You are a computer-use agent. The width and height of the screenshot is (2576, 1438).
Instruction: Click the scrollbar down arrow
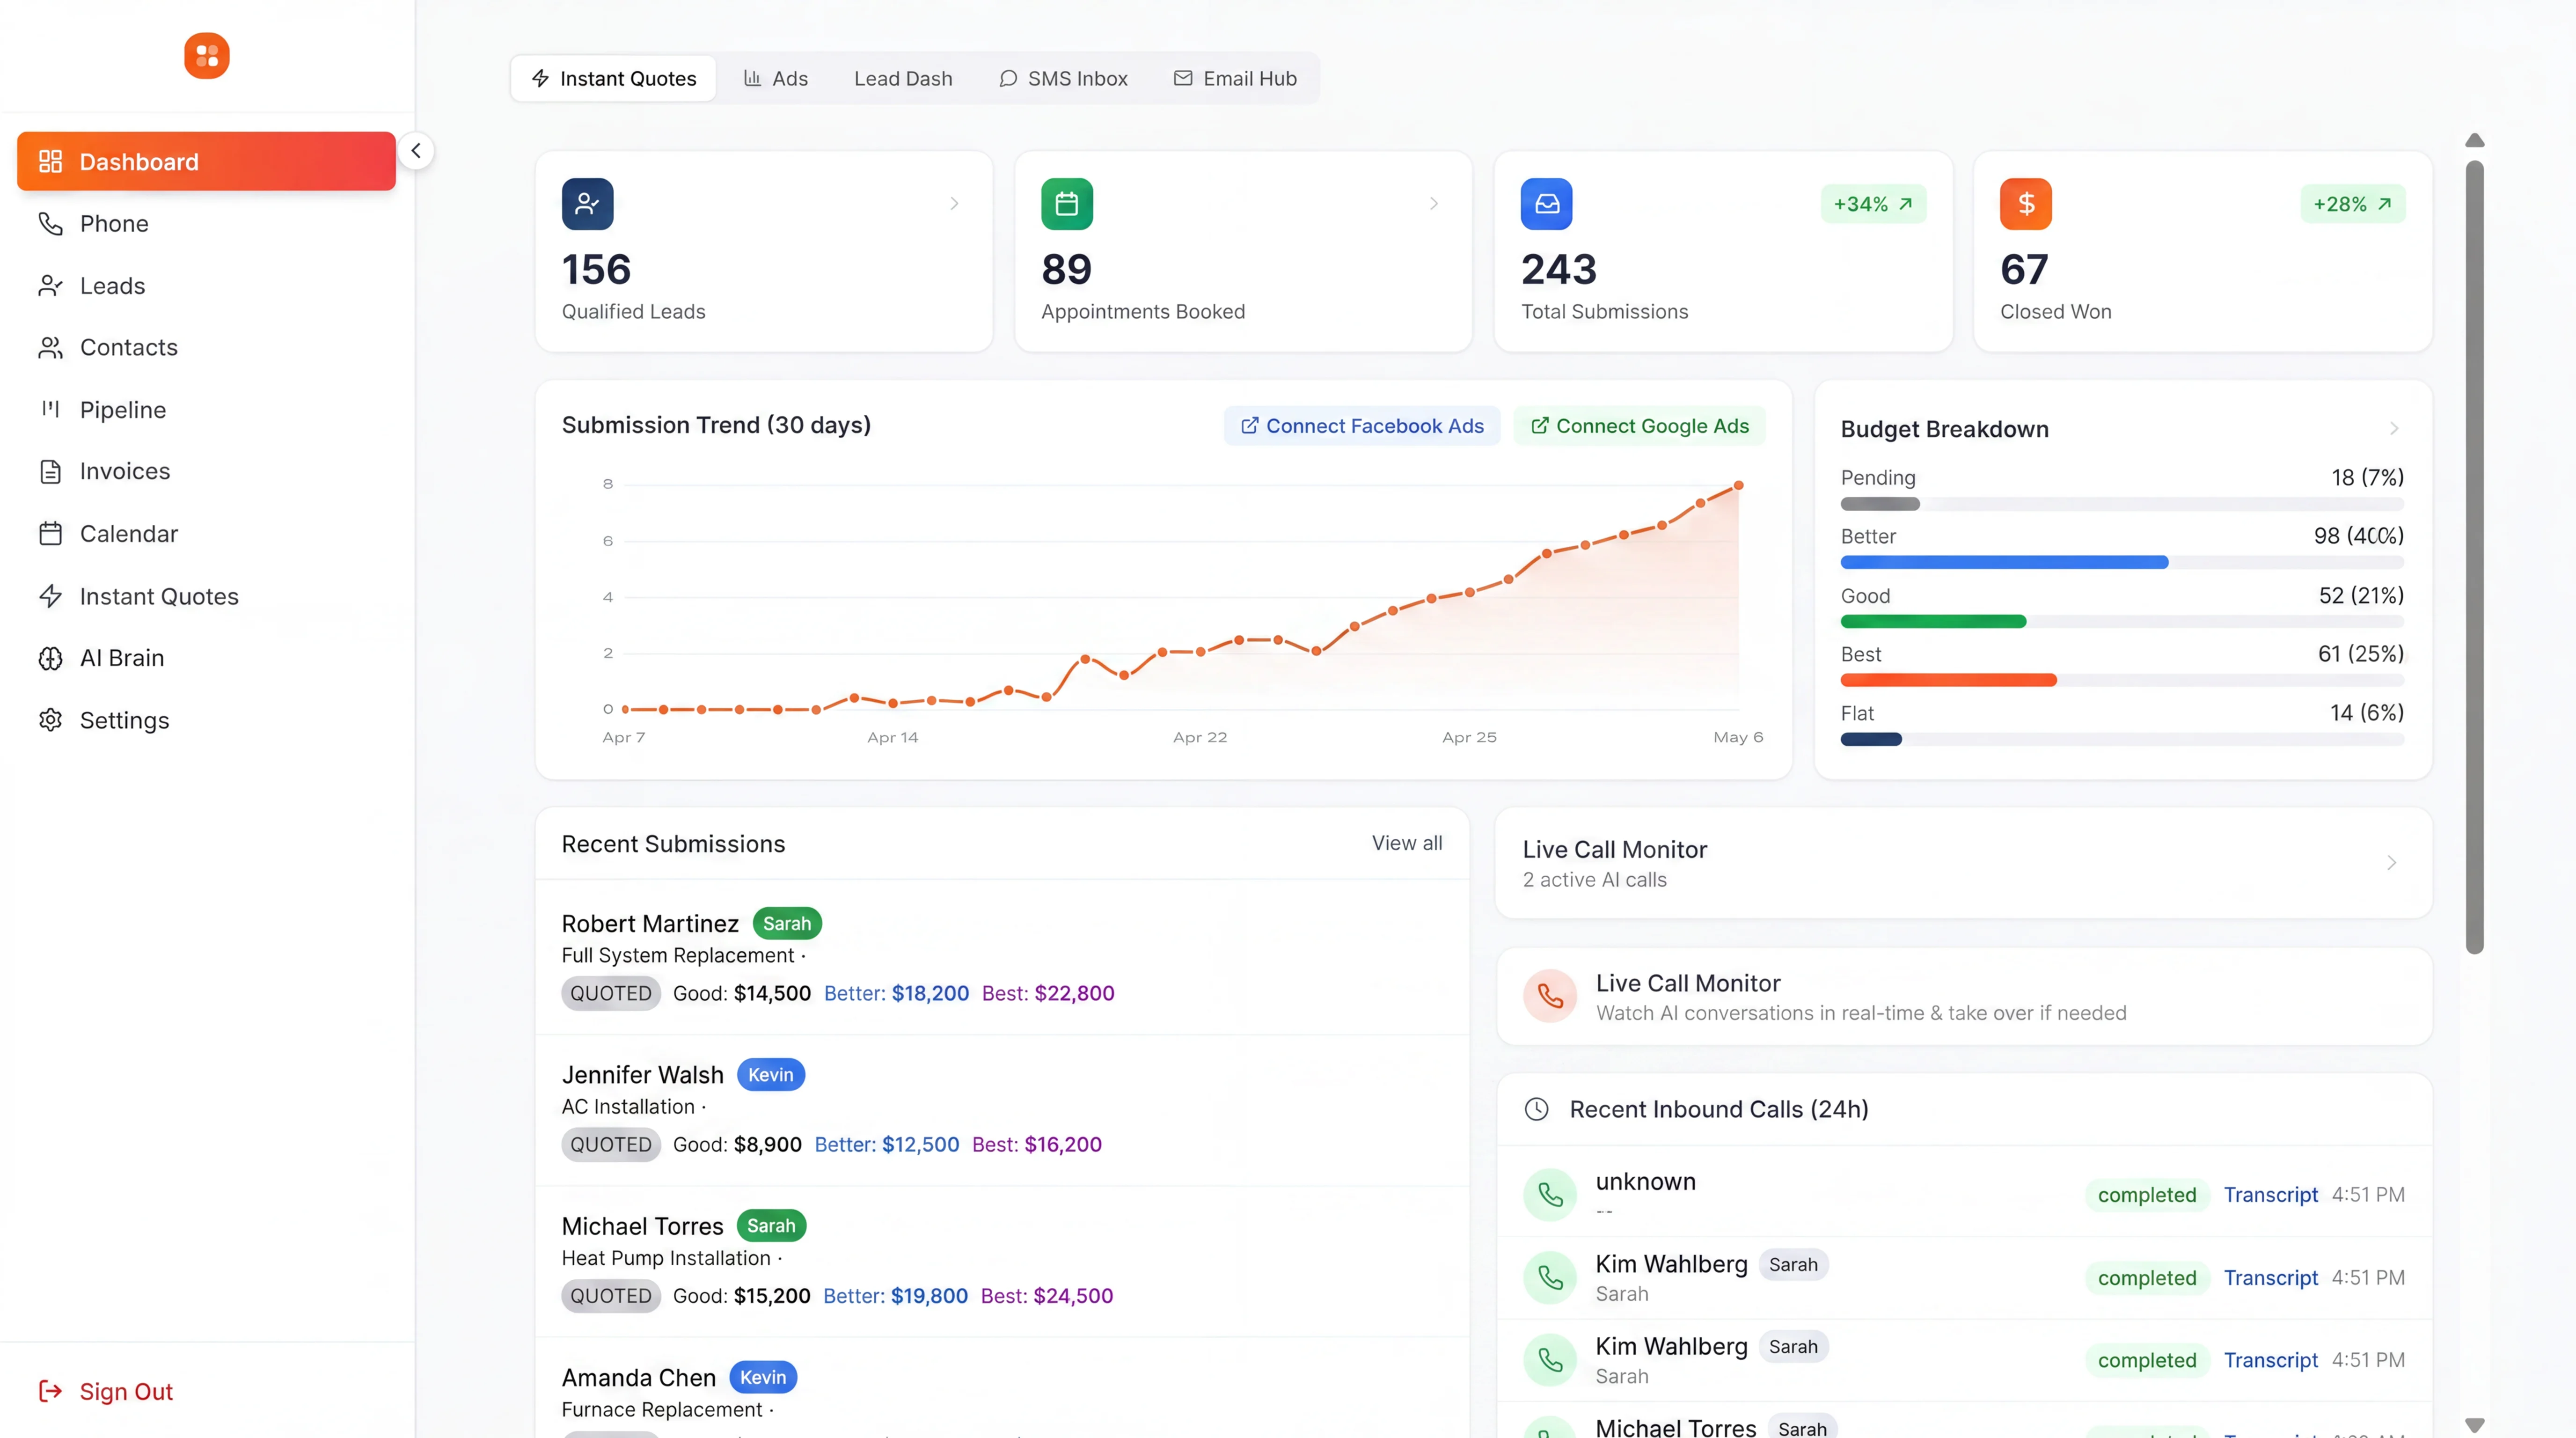2475,1425
